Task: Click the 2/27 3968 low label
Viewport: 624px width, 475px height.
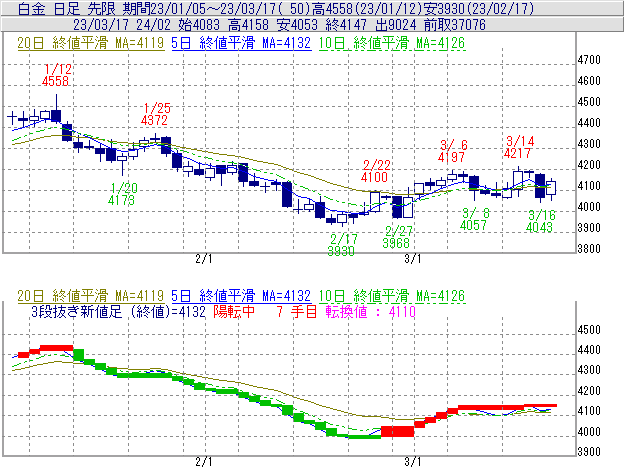Action: pyautogui.click(x=397, y=237)
